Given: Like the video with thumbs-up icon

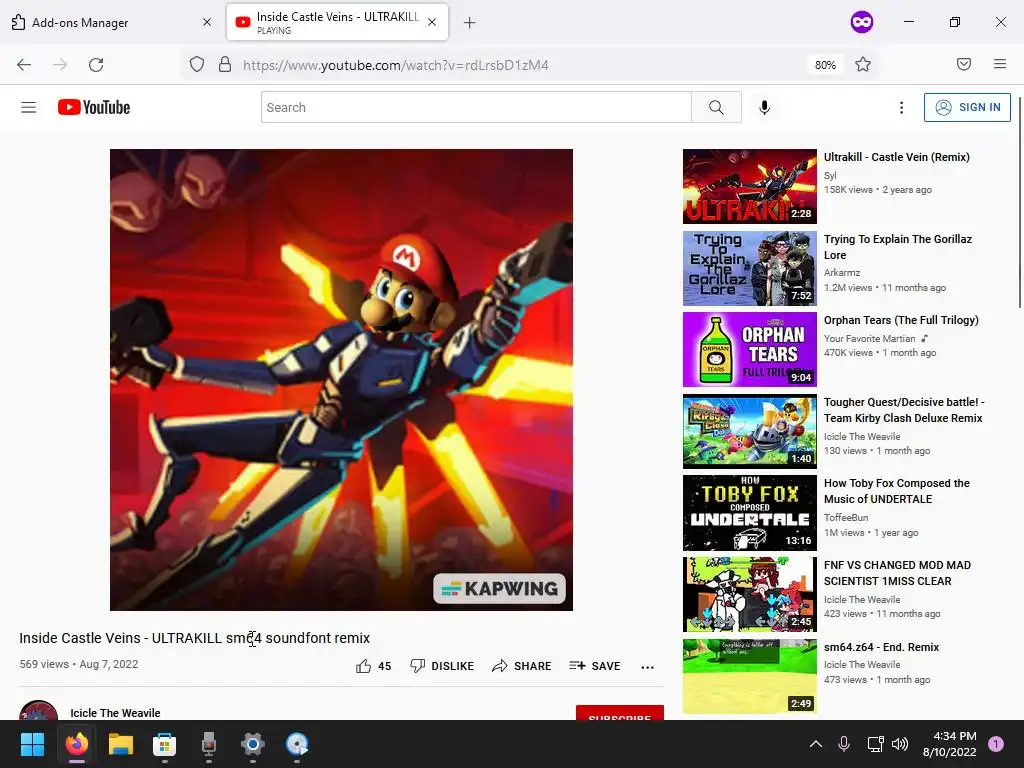Looking at the screenshot, I should pyautogui.click(x=364, y=666).
